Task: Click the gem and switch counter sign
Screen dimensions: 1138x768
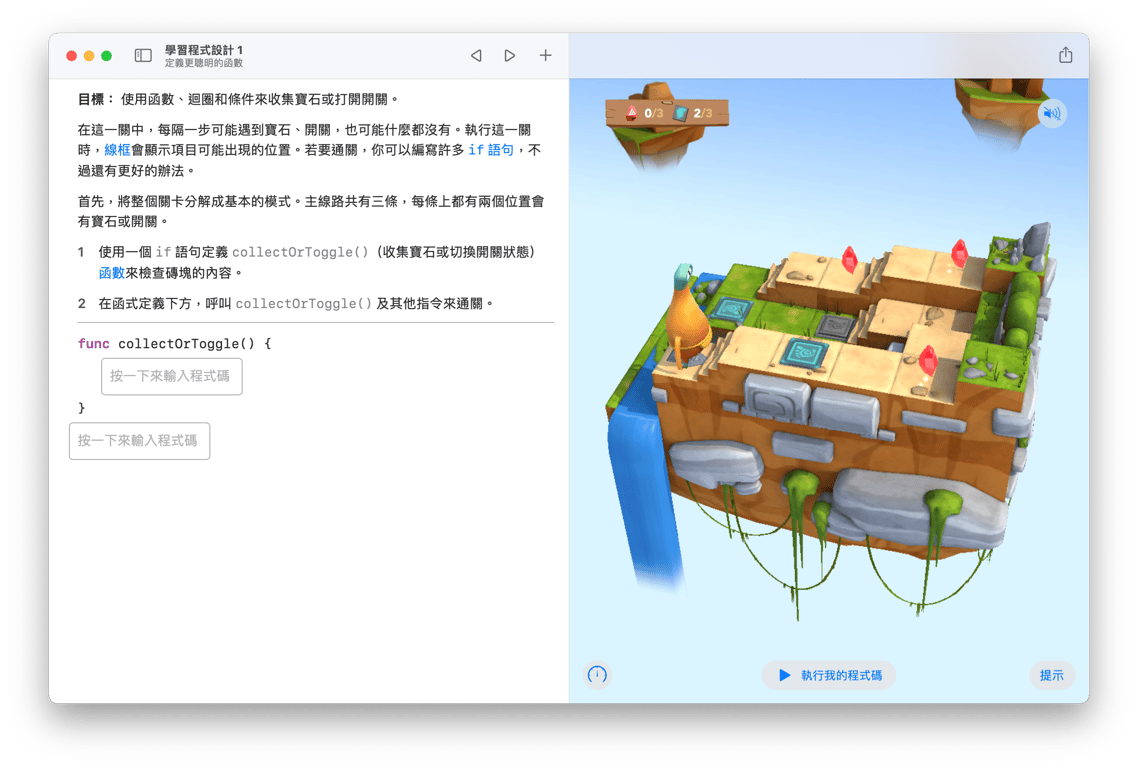Action: [x=667, y=113]
